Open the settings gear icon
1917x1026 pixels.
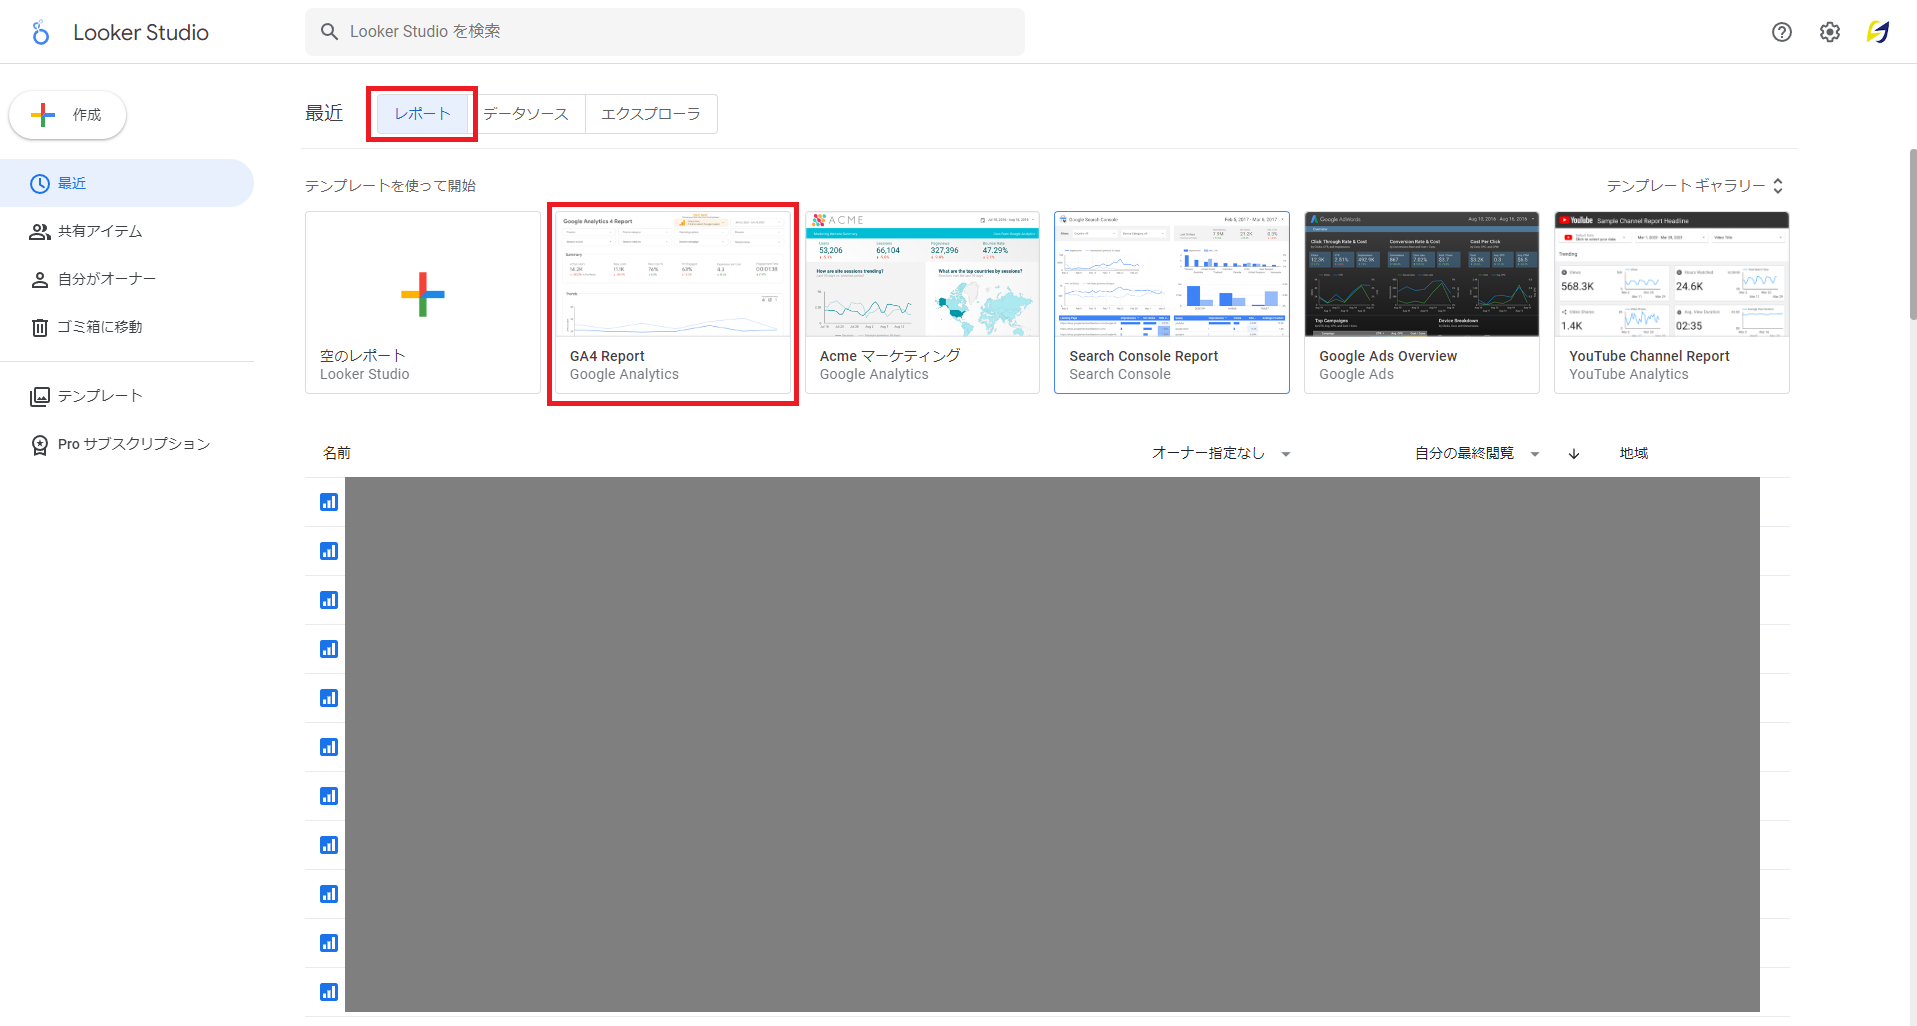tap(1829, 32)
